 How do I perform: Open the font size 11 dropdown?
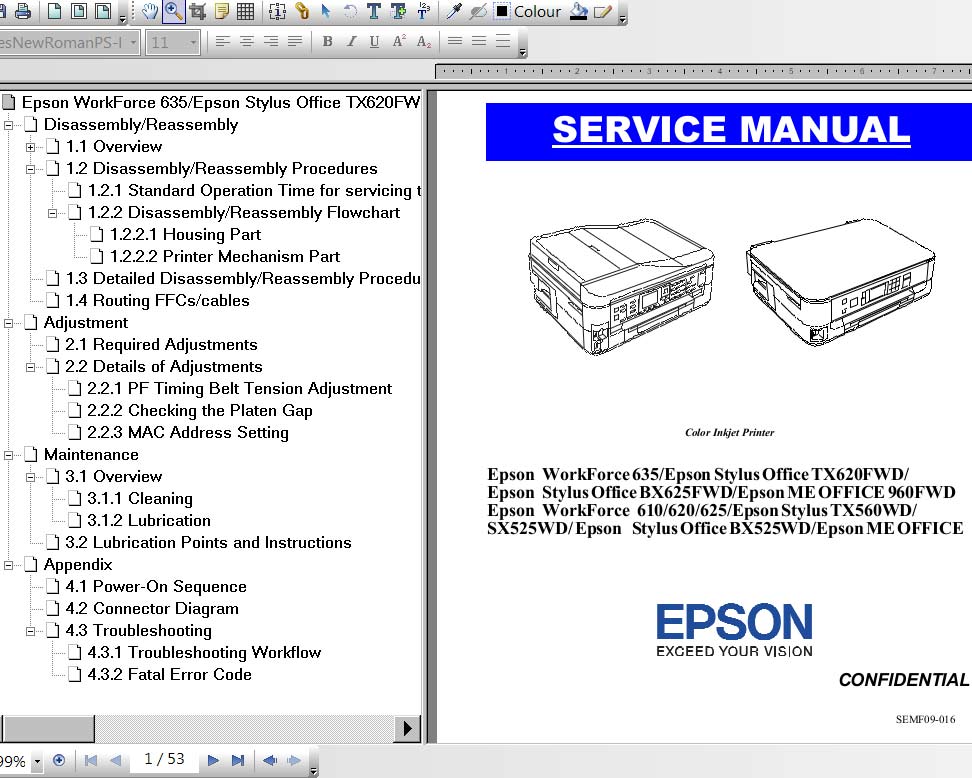click(193, 43)
